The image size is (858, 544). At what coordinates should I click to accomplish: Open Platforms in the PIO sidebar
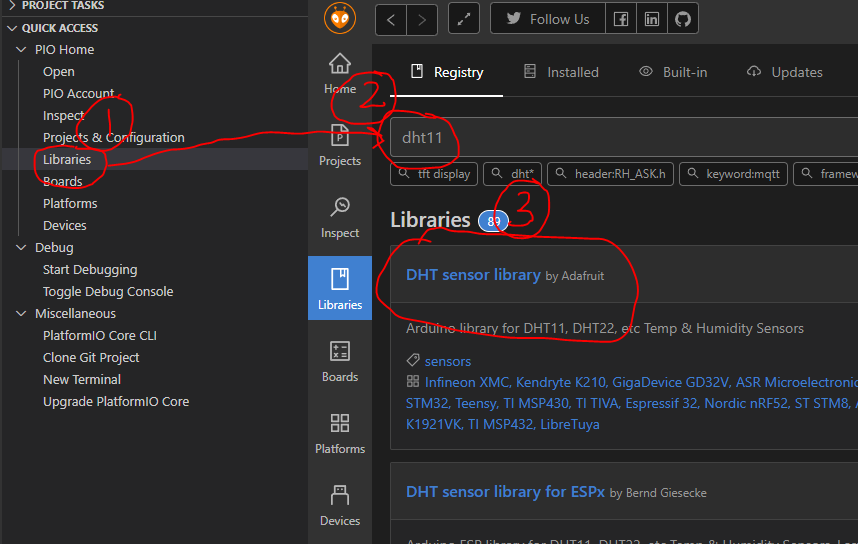tap(340, 433)
